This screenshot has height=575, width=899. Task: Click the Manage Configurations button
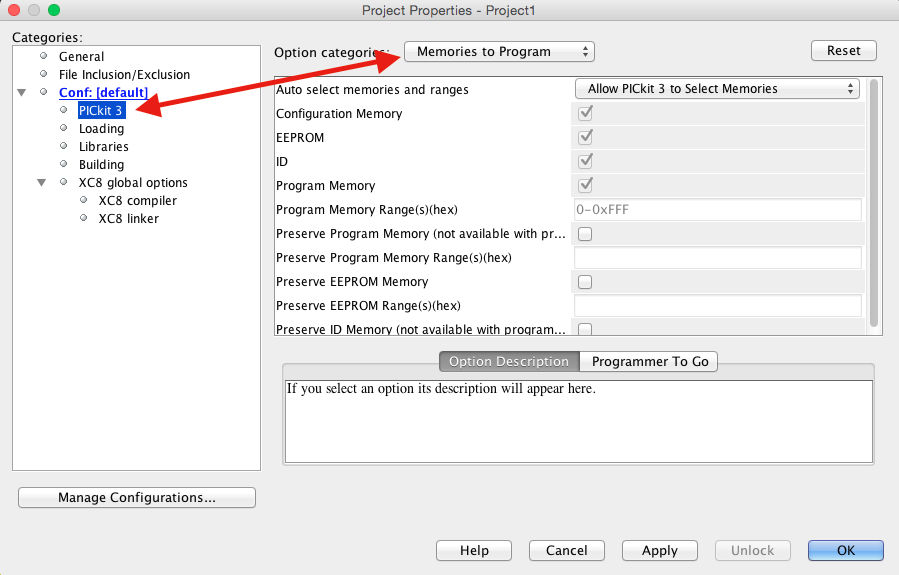coord(137,498)
